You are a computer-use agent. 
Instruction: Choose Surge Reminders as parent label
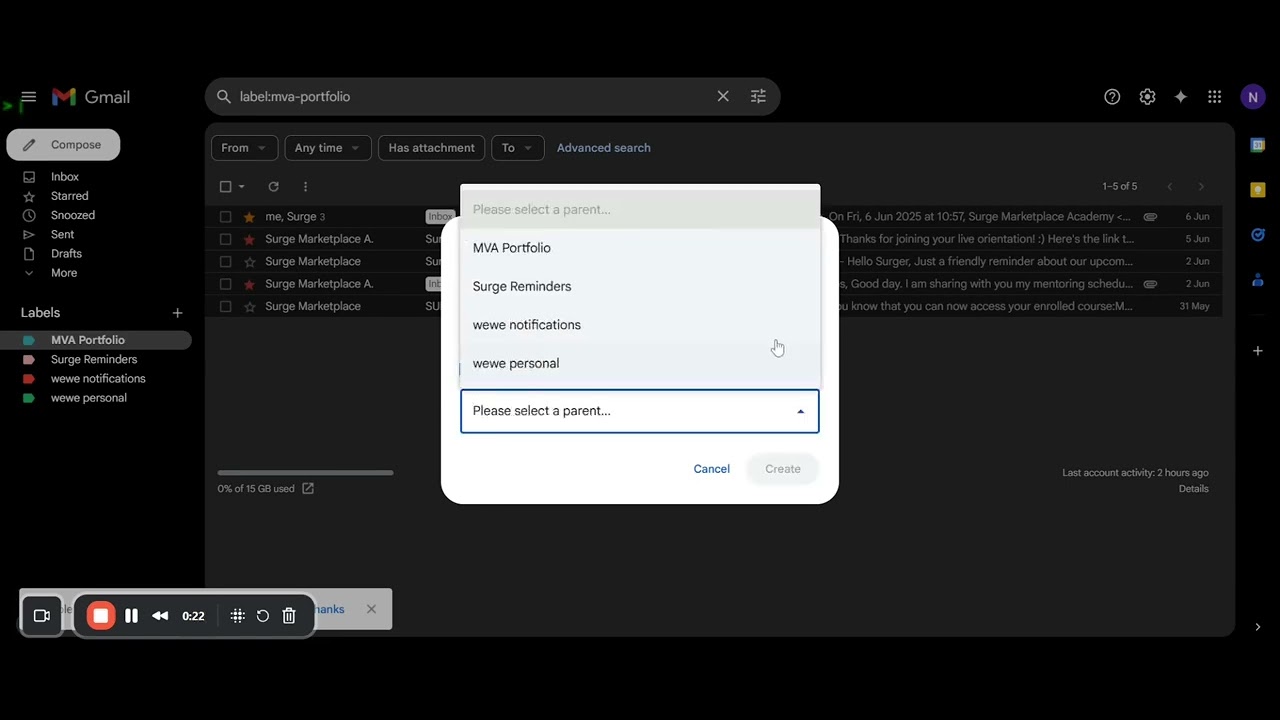point(640,286)
